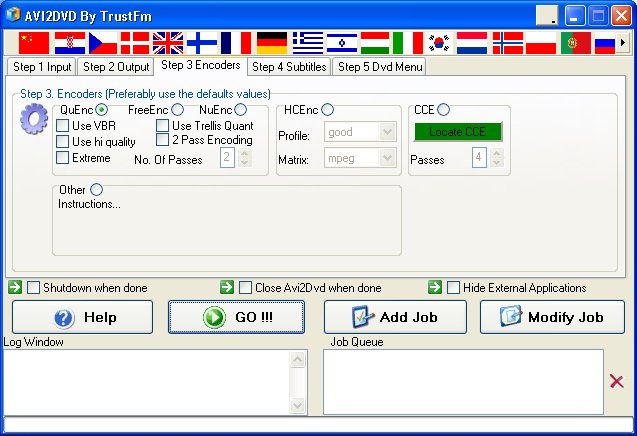
Task: Tick the Extreme checkbox
Action: pos(62,157)
